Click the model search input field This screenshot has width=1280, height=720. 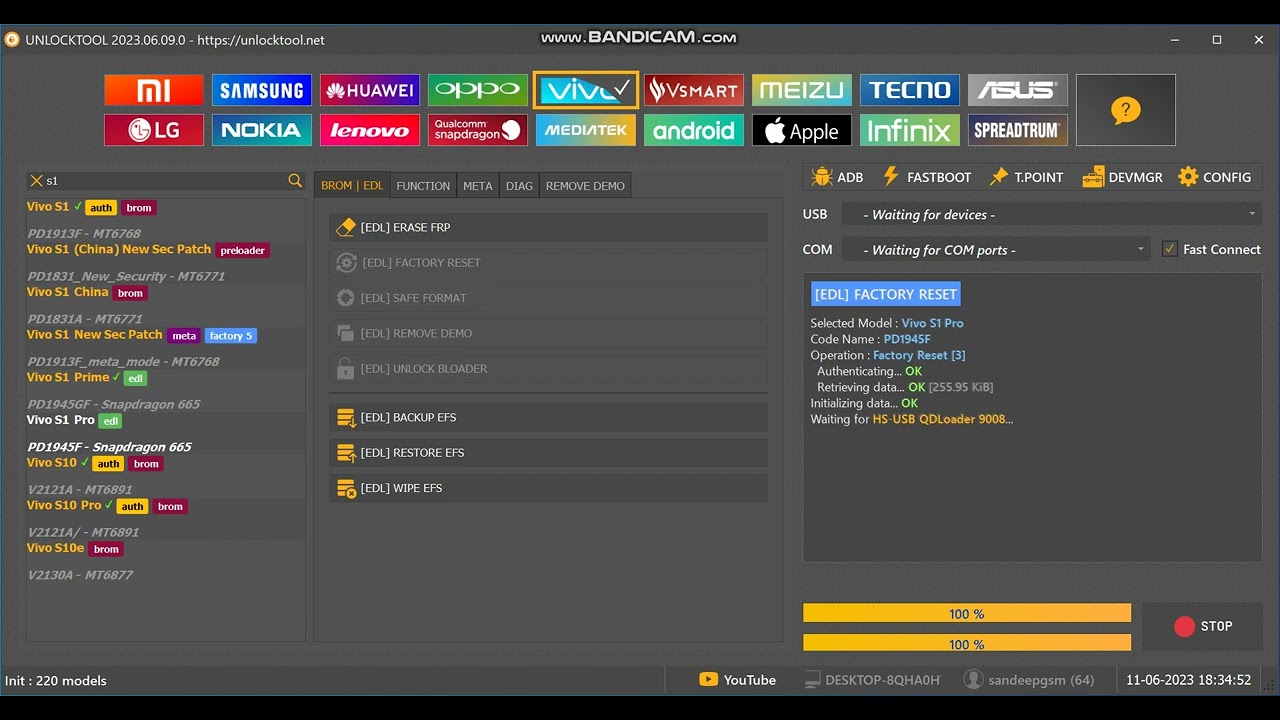coord(165,181)
